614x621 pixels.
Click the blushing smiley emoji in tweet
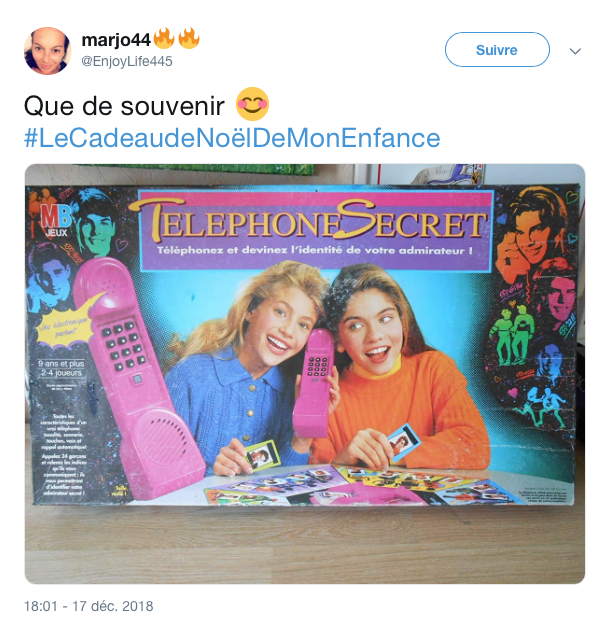[252, 104]
